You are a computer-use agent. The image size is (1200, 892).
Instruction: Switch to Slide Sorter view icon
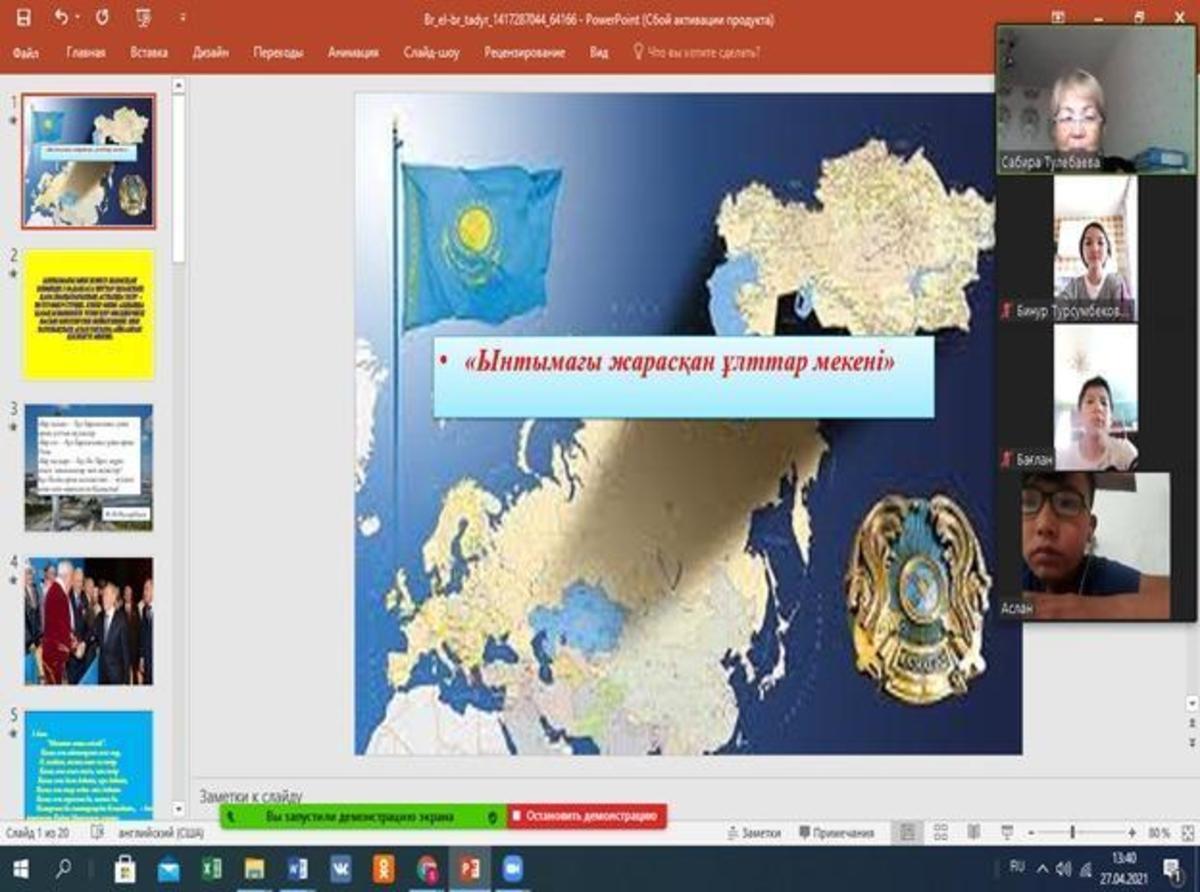pyautogui.click(x=940, y=832)
